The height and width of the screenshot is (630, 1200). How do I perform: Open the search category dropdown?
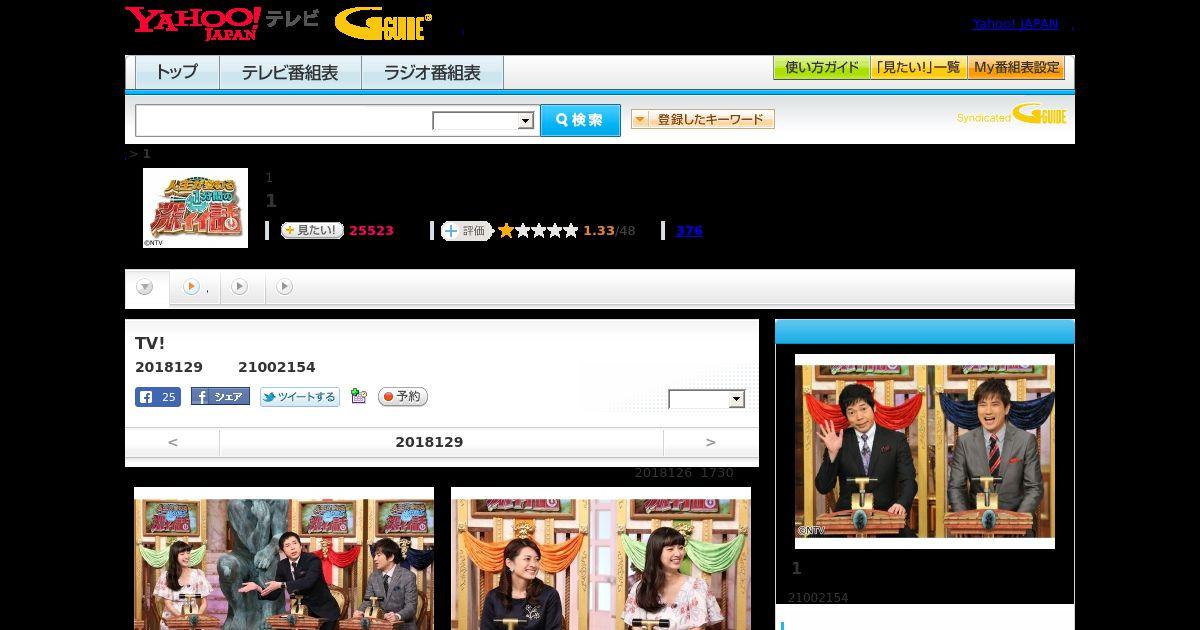(x=483, y=121)
